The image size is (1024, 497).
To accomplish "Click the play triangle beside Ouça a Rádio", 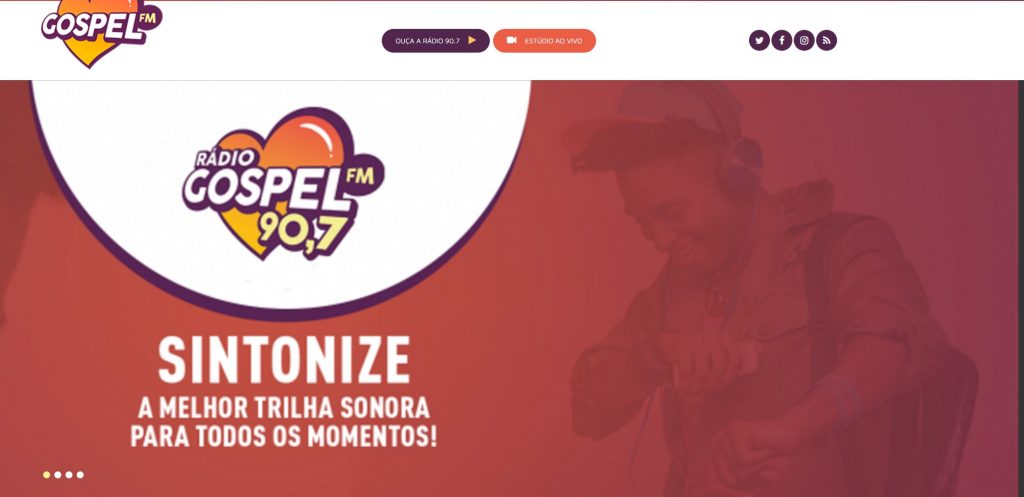I will [x=472, y=40].
